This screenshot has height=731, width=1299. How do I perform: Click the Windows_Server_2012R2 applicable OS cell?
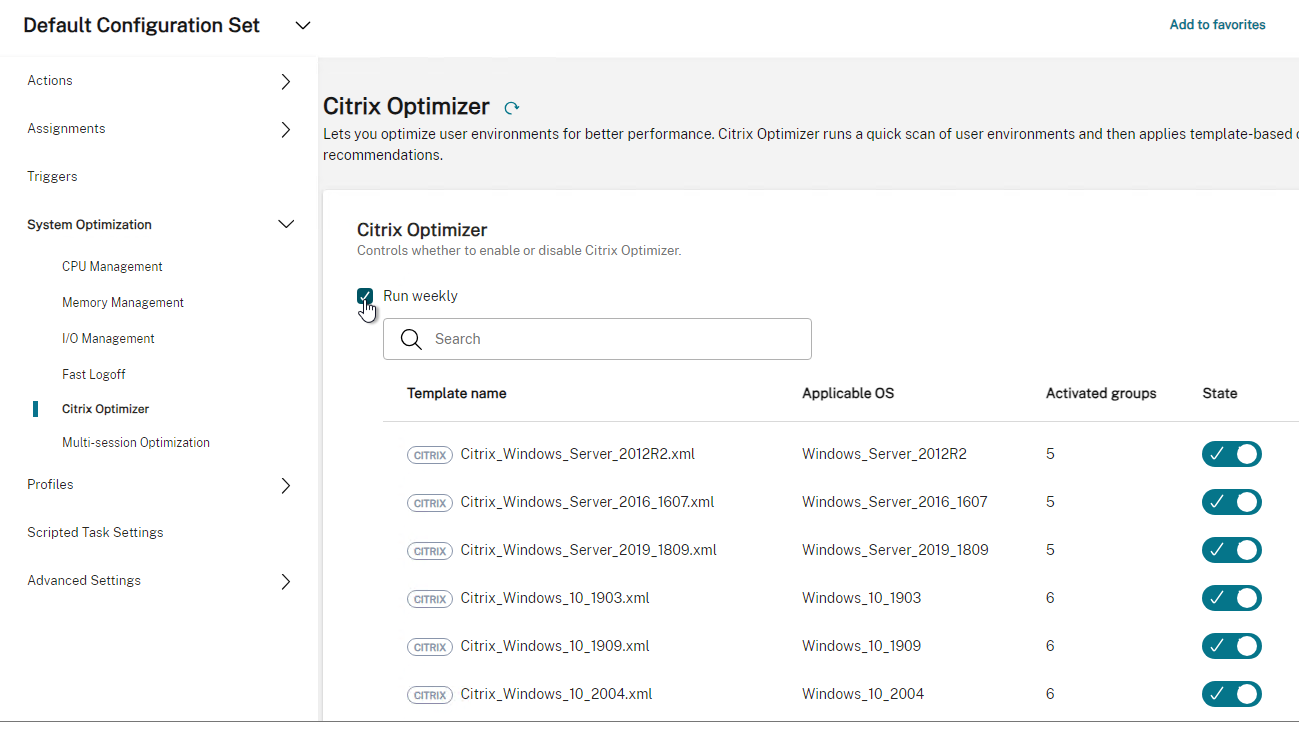(884, 454)
